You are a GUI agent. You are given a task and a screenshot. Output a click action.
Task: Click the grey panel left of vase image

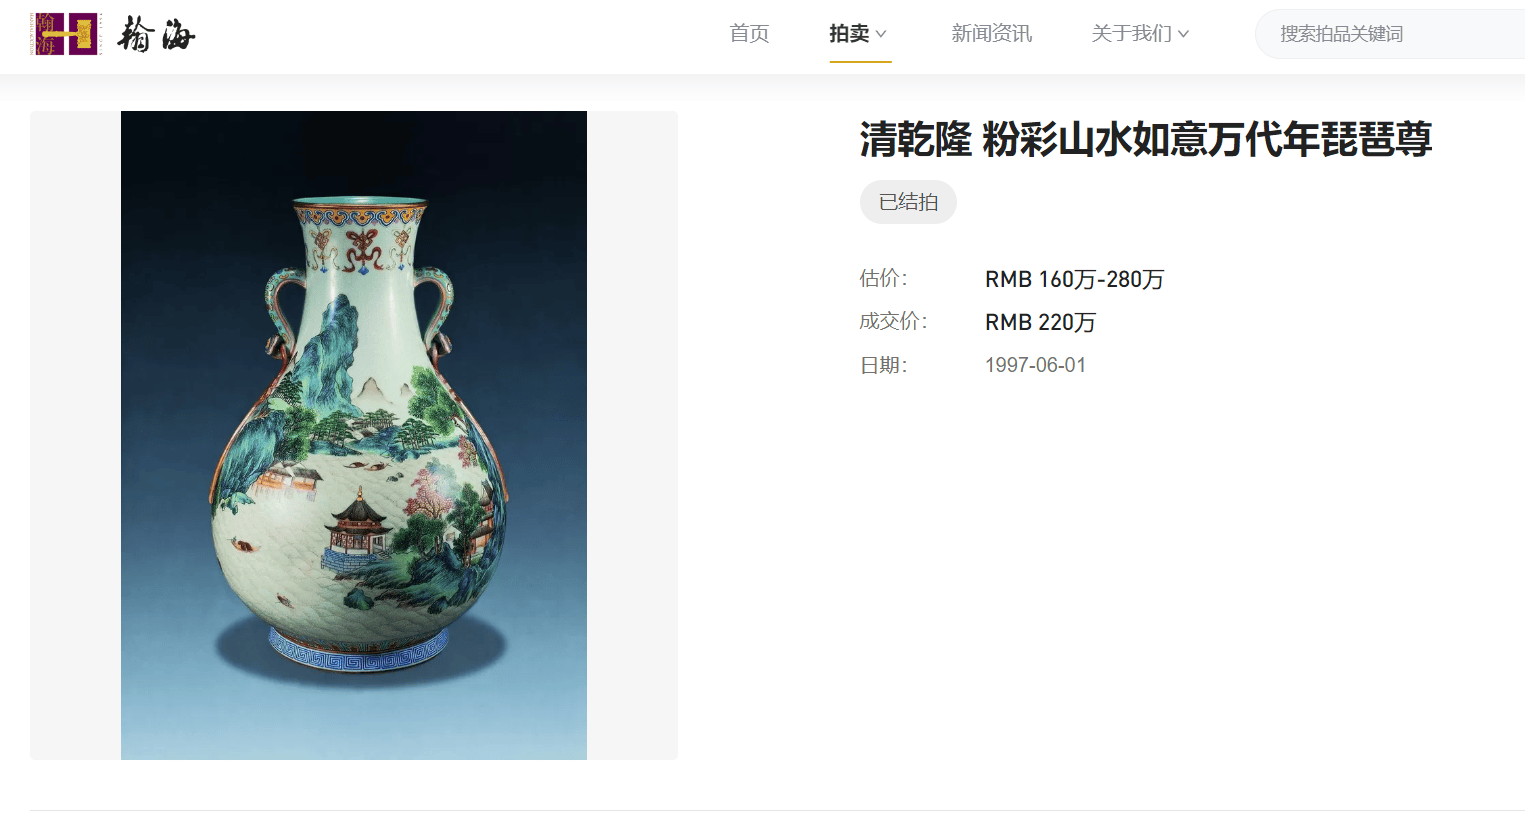[x=75, y=435]
